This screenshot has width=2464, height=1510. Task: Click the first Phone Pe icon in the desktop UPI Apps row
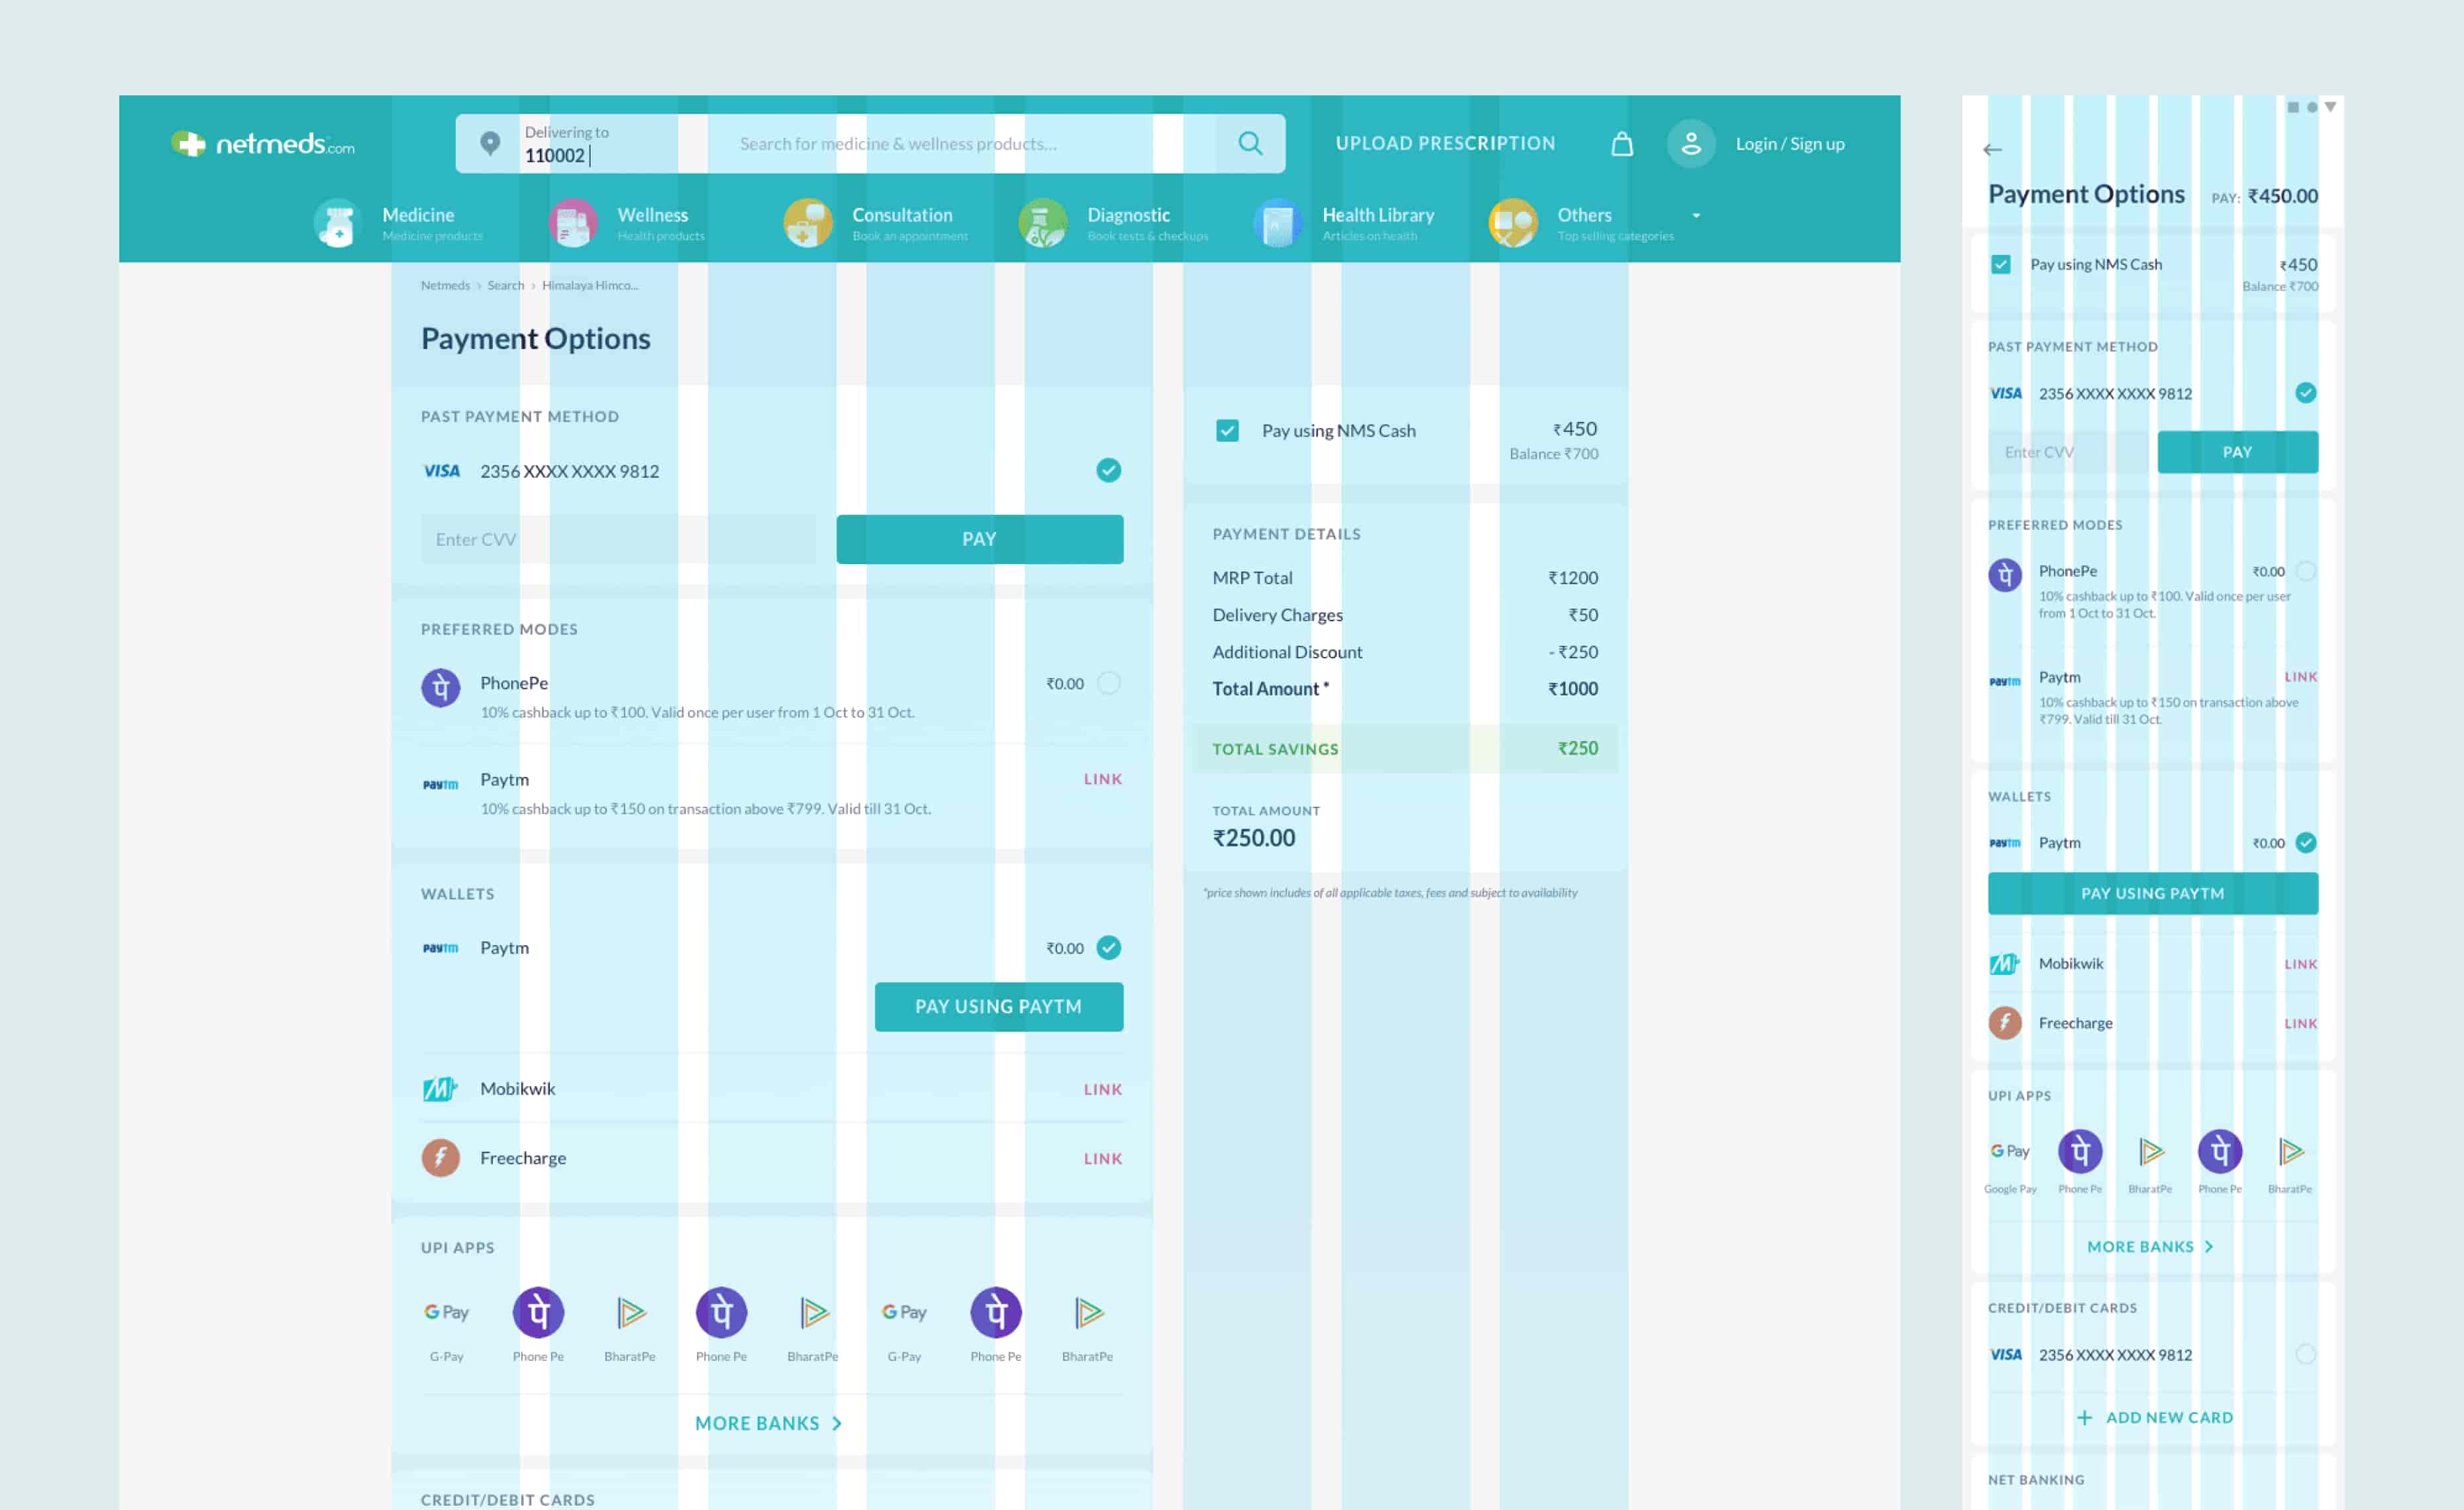[x=538, y=1312]
